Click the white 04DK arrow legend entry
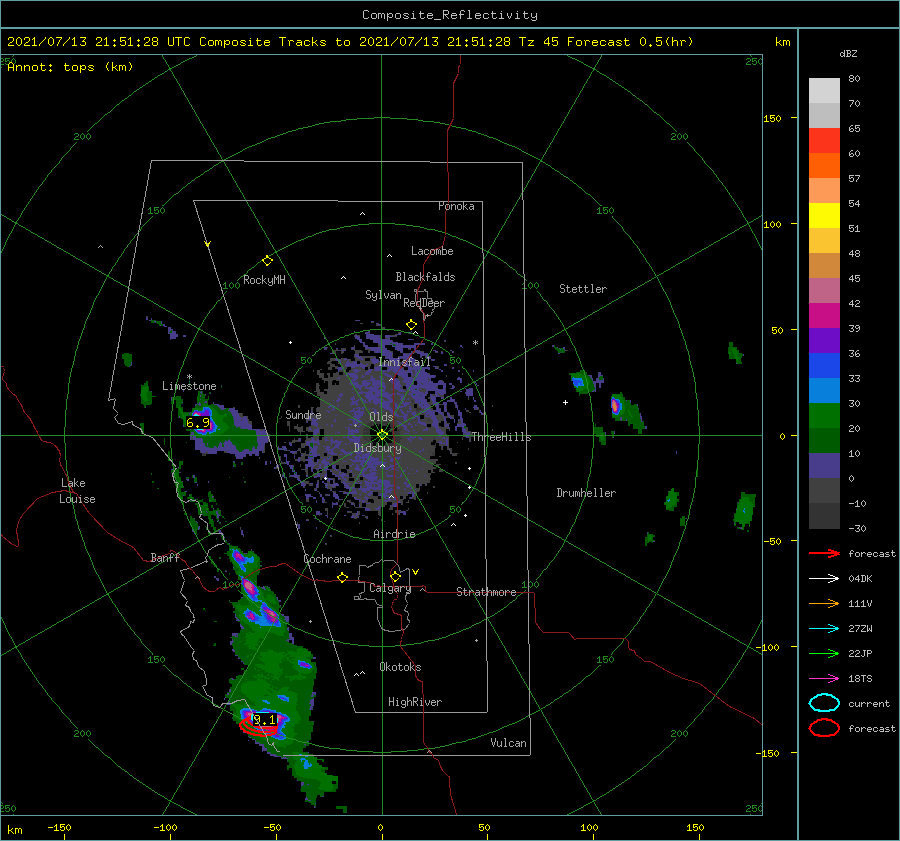This screenshot has width=900, height=841. pos(840,579)
